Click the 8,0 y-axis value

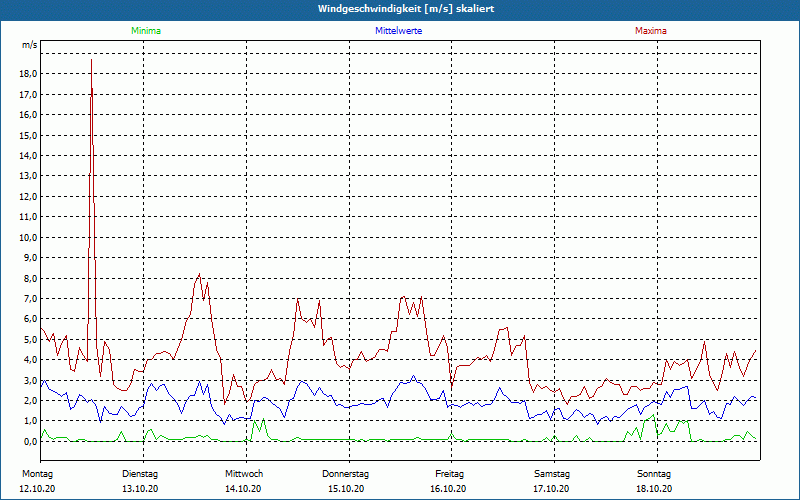tap(30, 278)
